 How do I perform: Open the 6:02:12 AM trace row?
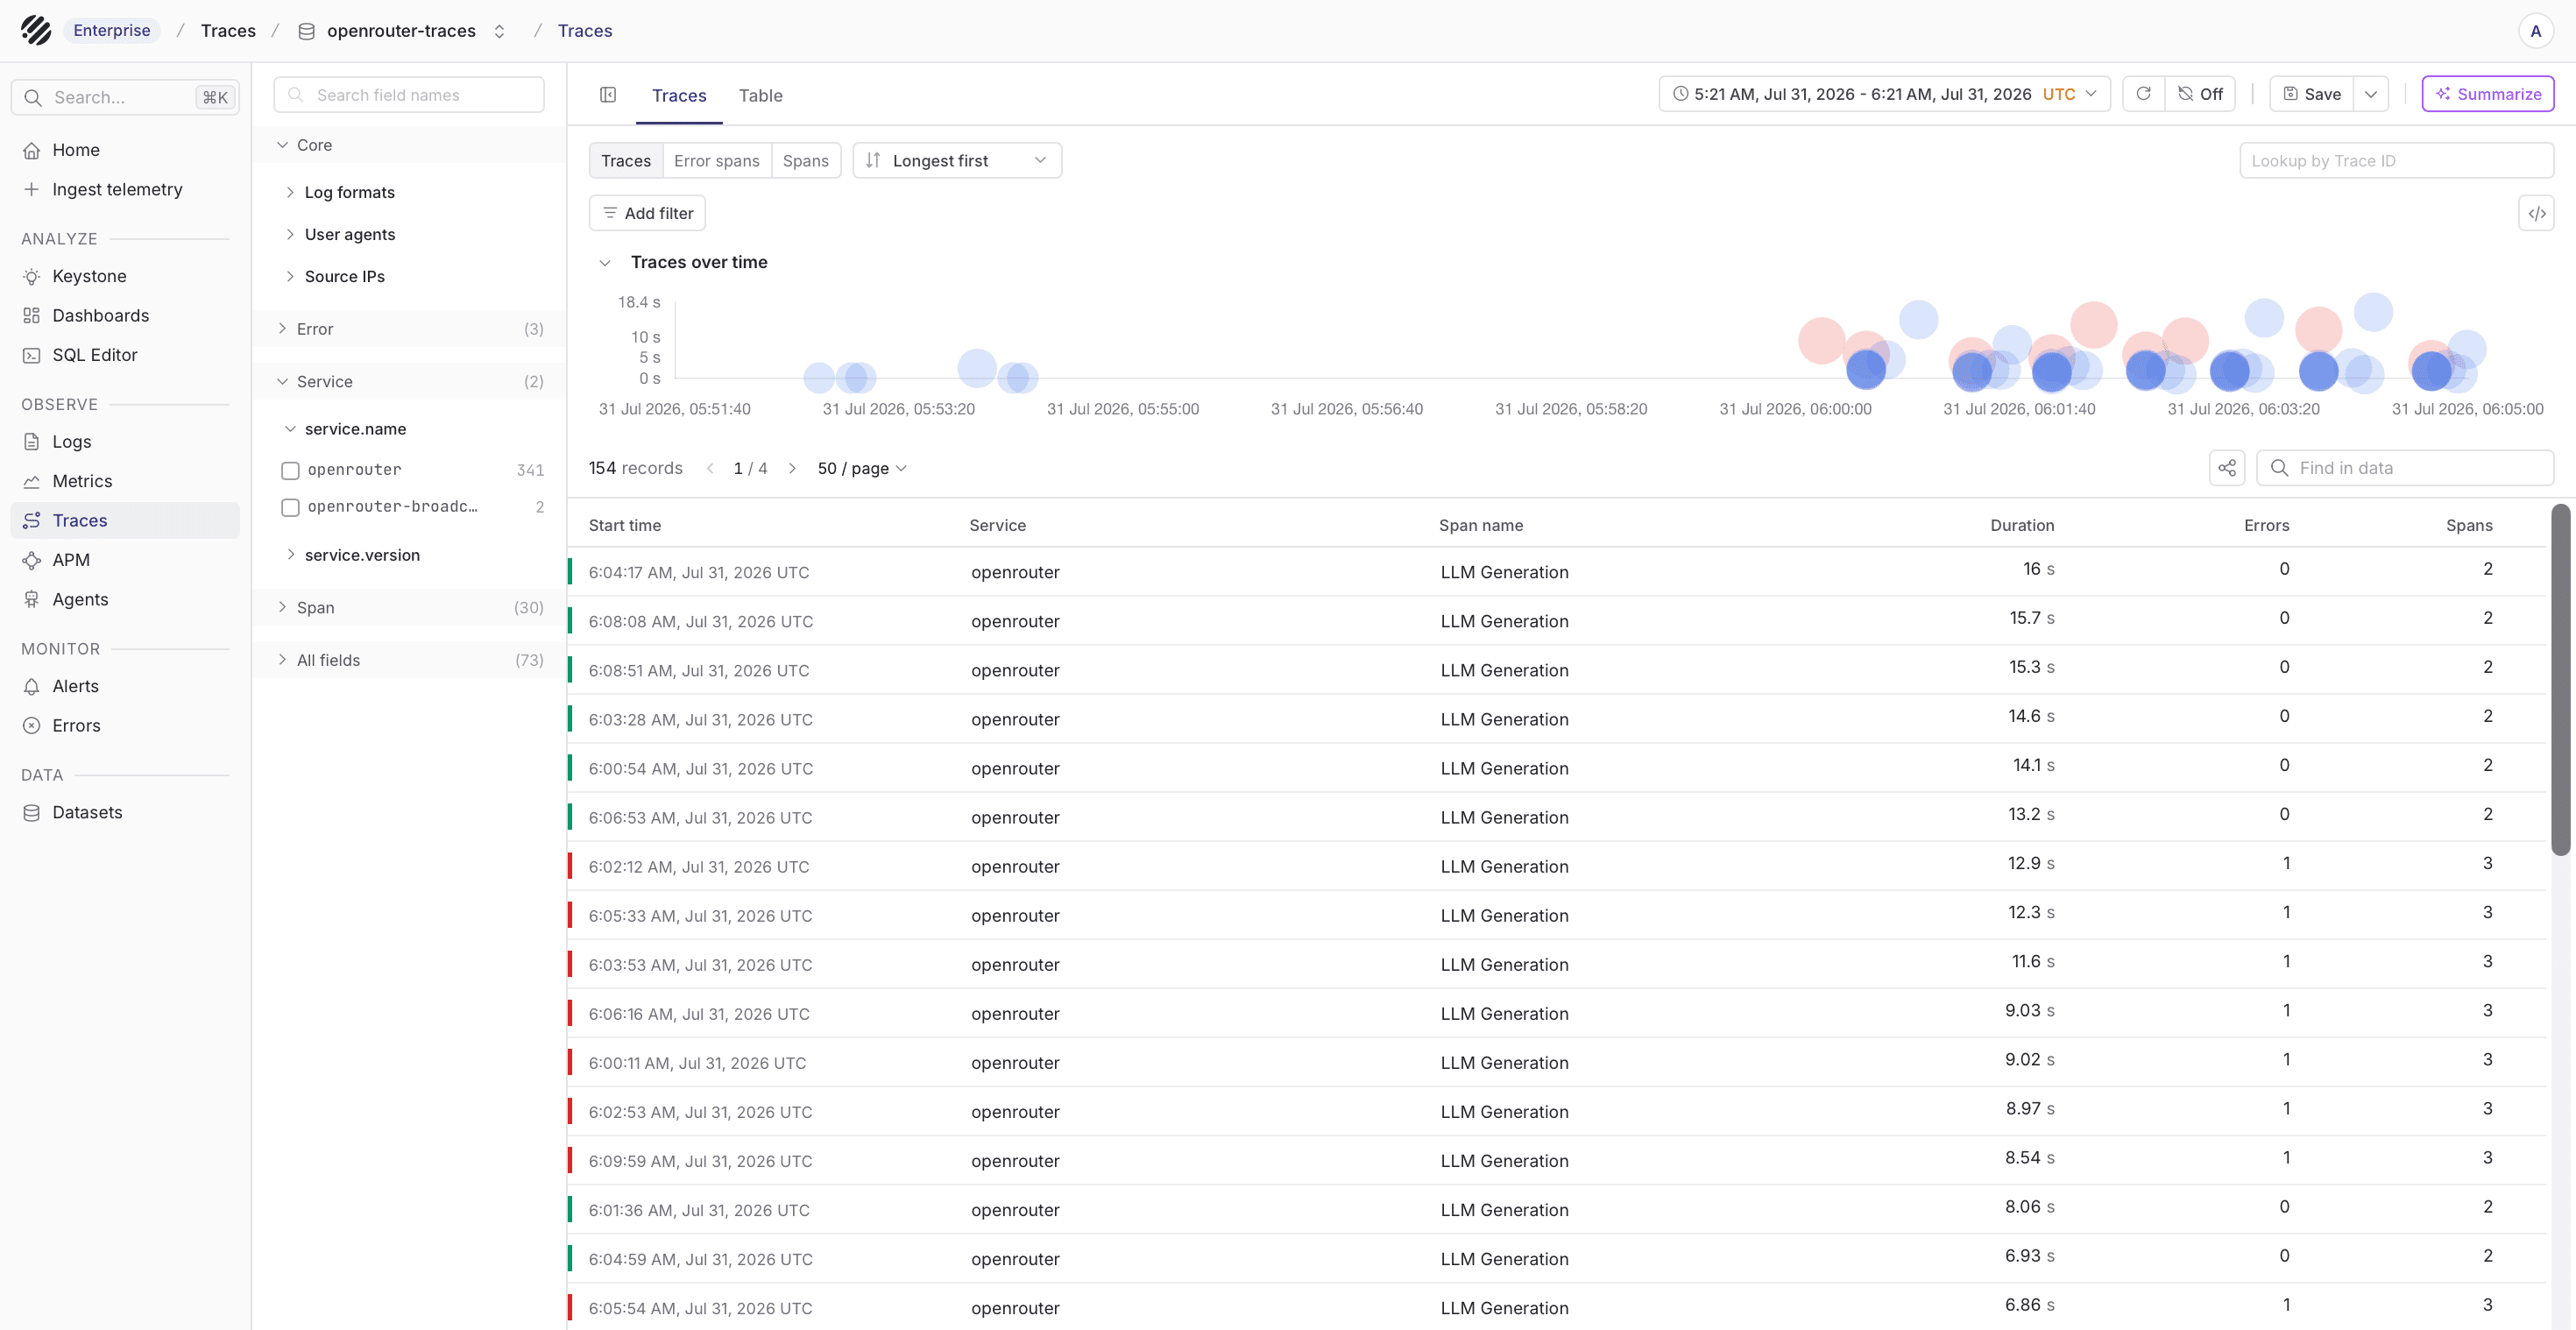(1557, 866)
